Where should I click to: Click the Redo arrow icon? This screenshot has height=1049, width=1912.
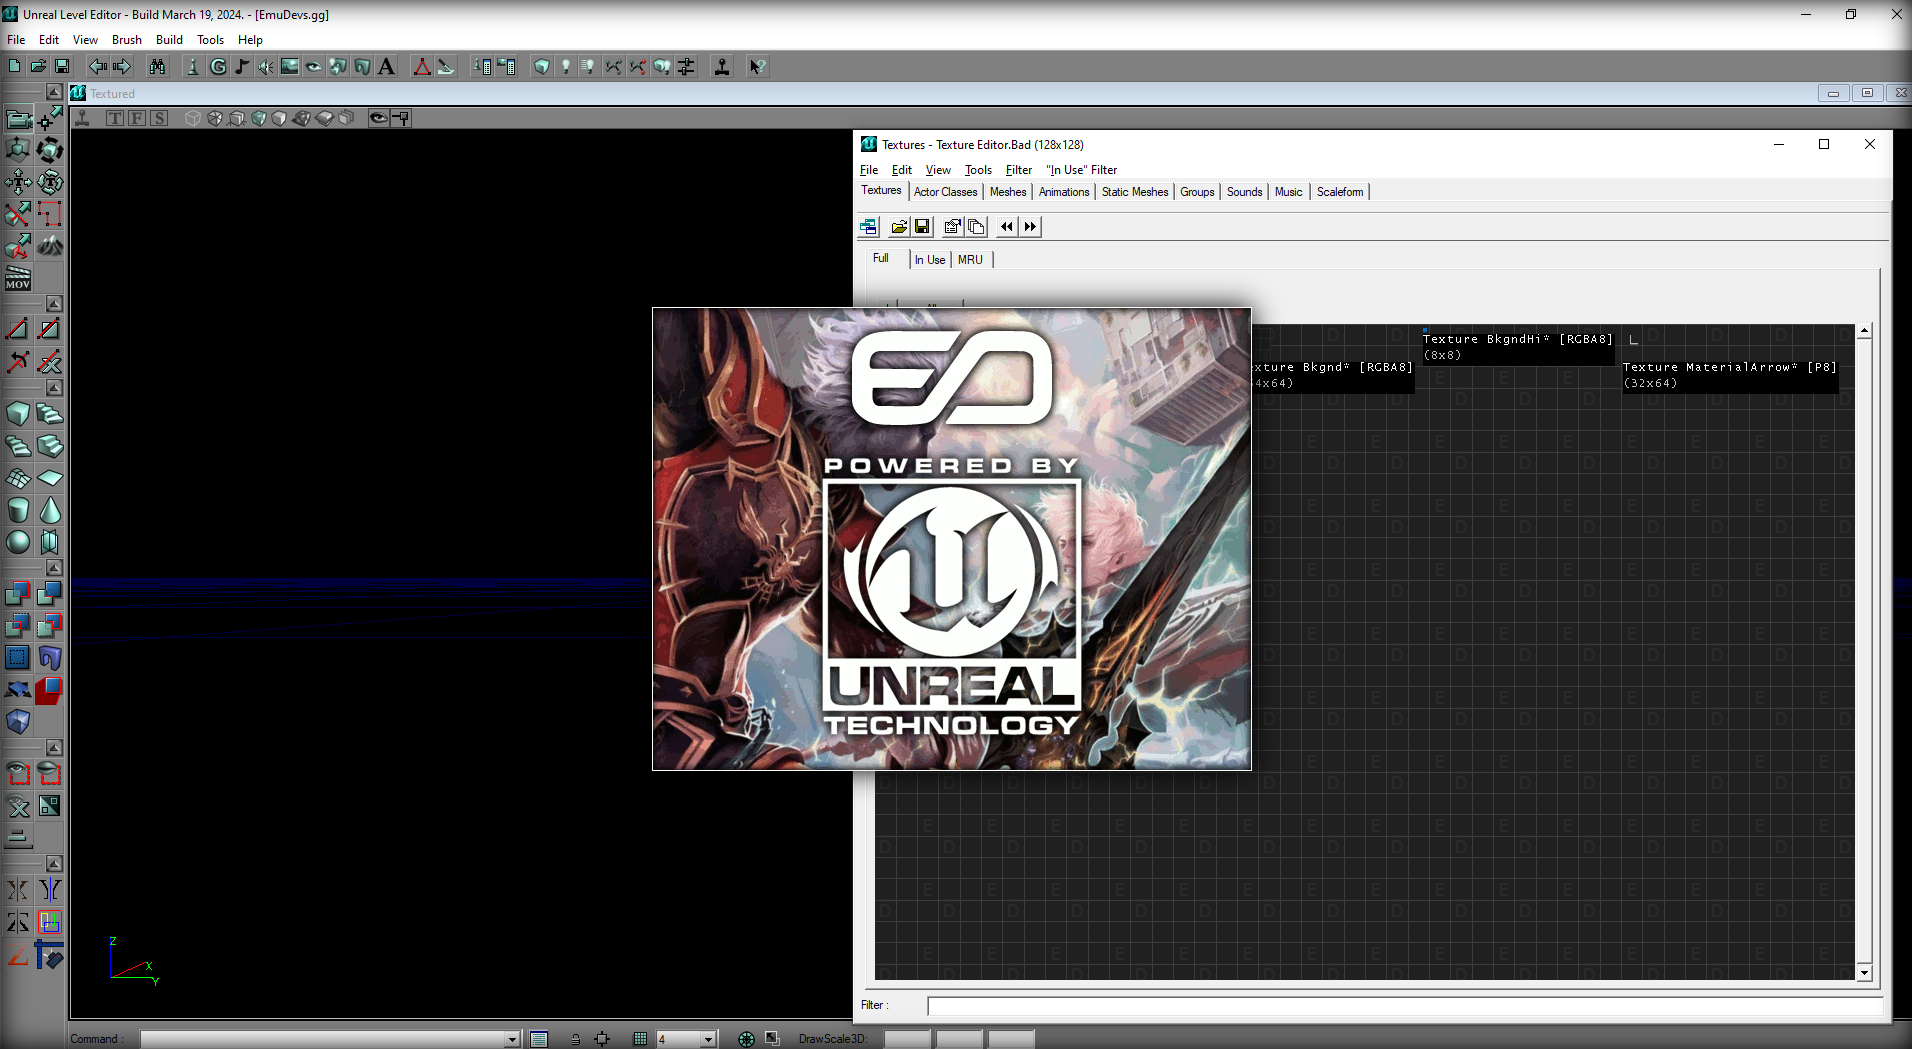(122, 66)
